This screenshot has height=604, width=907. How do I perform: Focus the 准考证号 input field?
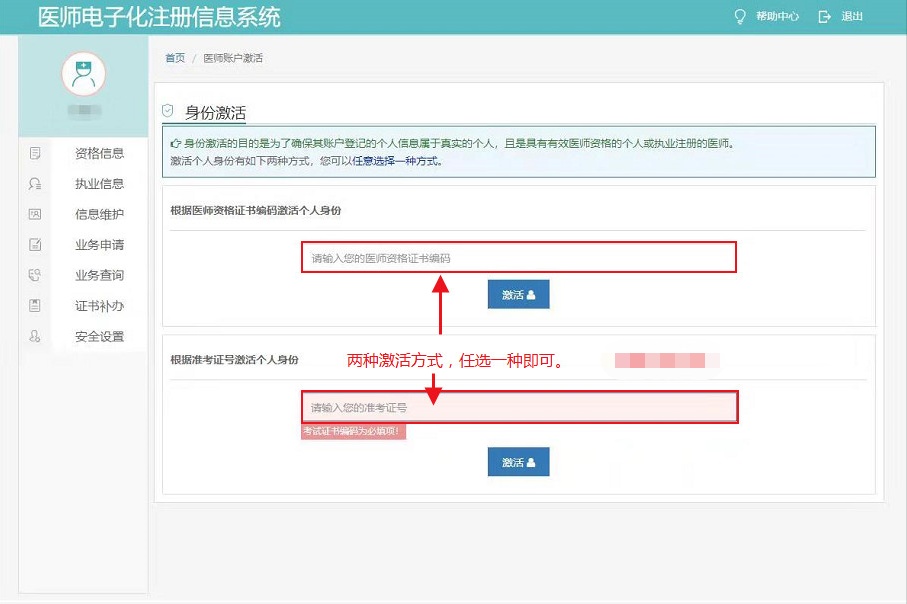(517, 407)
